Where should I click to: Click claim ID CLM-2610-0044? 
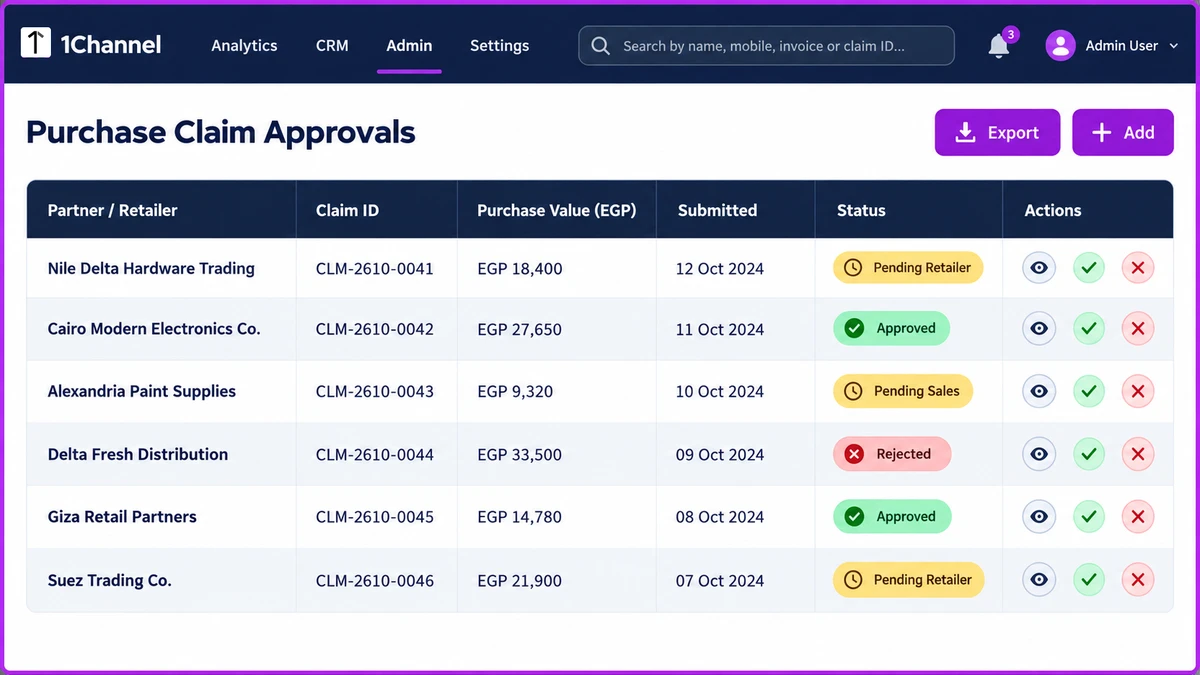(375, 454)
